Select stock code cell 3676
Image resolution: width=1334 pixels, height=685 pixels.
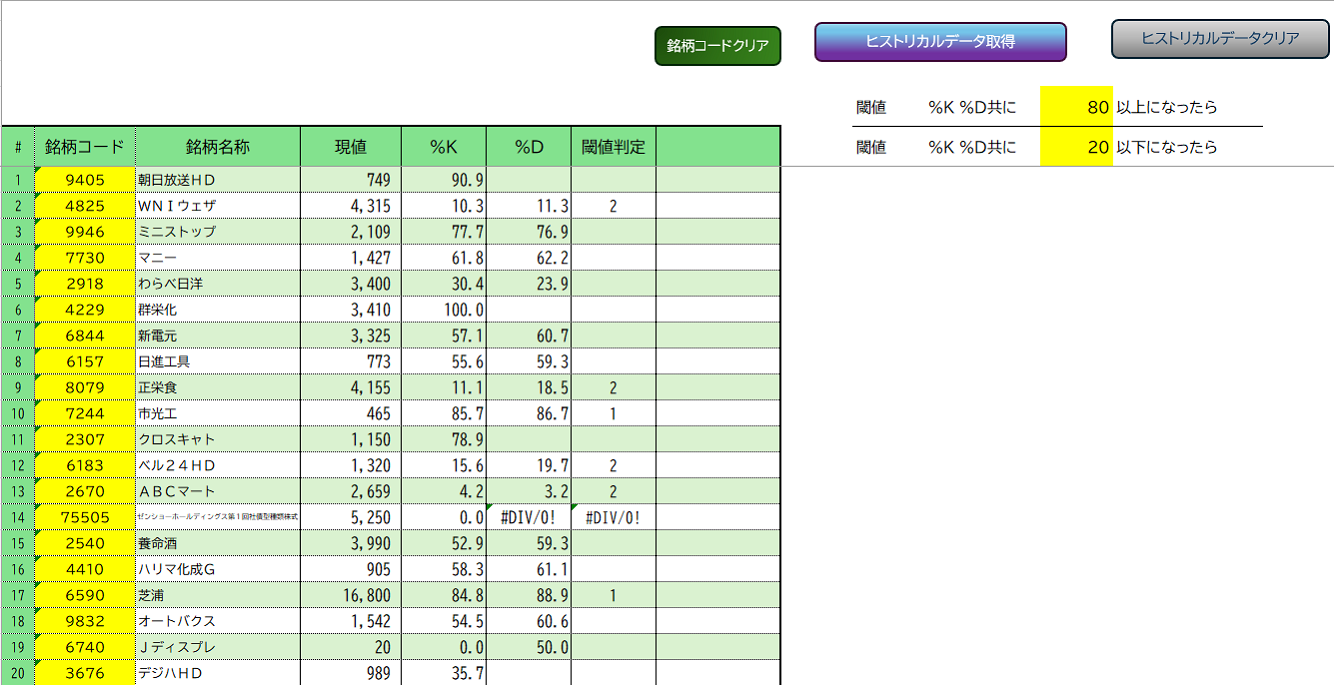pyautogui.click(x=85, y=674)
